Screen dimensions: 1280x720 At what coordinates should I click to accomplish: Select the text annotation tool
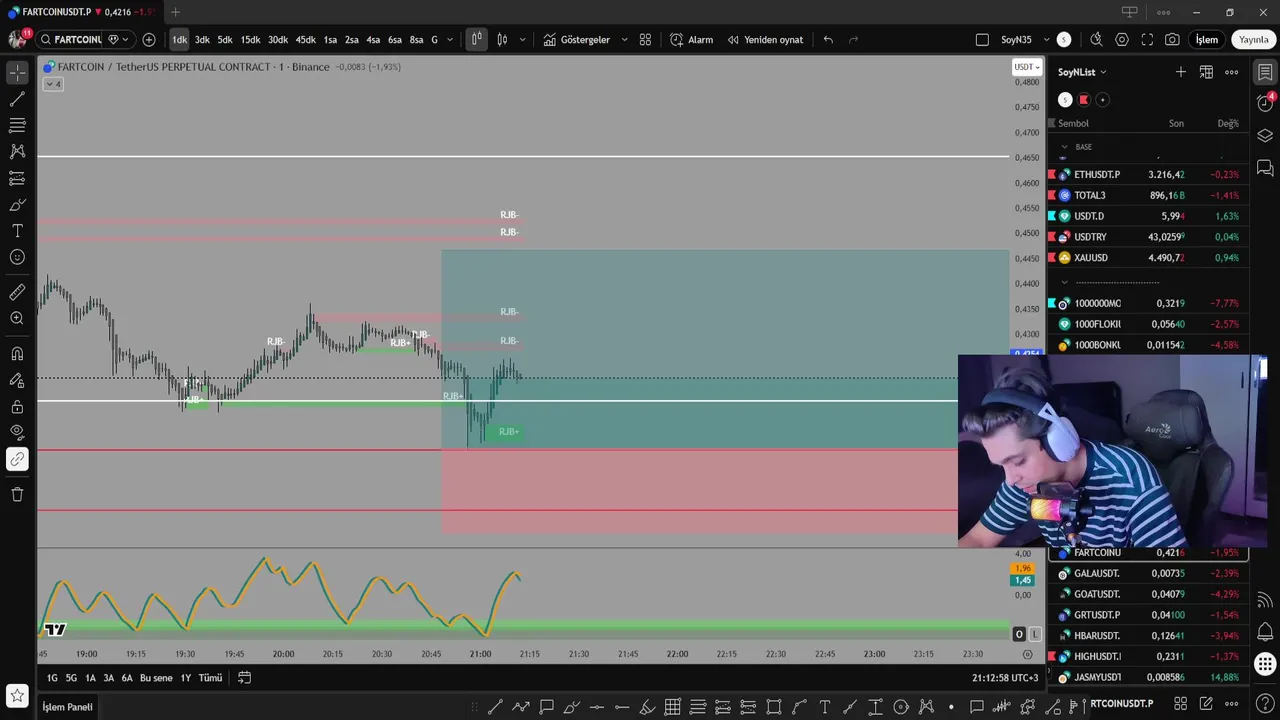pyautogui.click(x=17, y=231)
